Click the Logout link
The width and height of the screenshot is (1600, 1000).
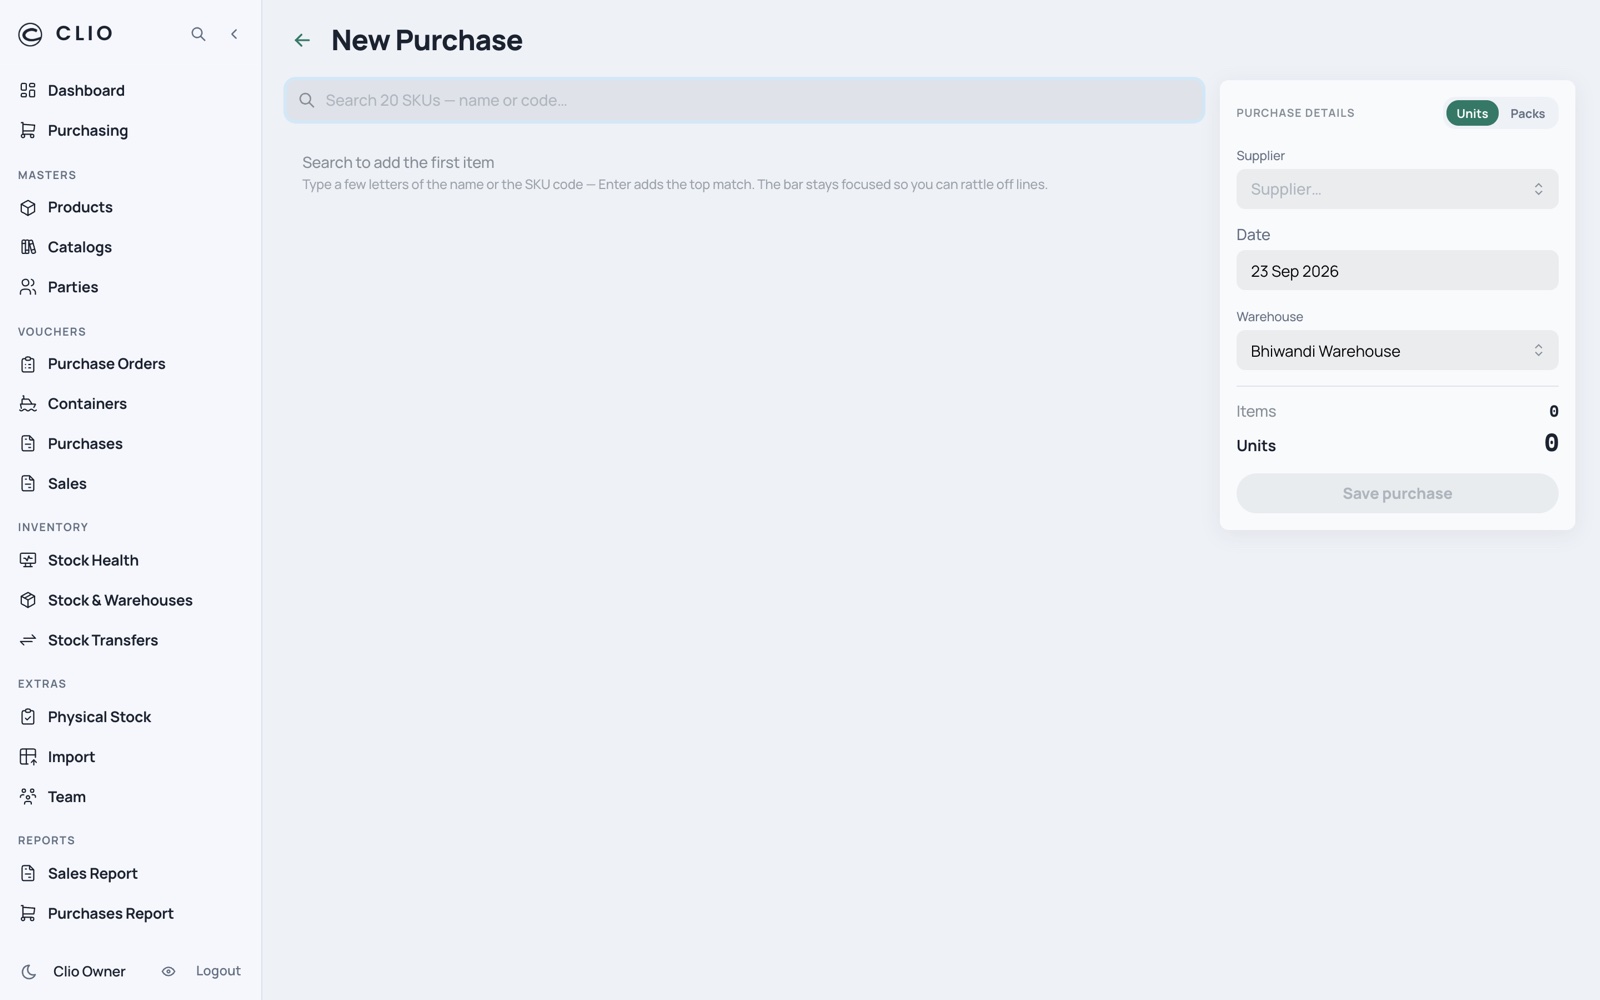coord(218,971)
